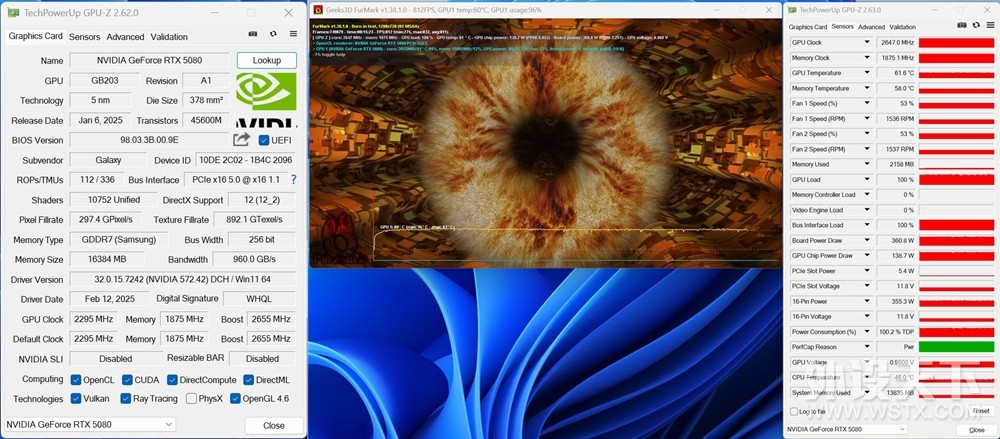Enable the PhysX checkbox
1000x439 pixels.
coord(191,399)
